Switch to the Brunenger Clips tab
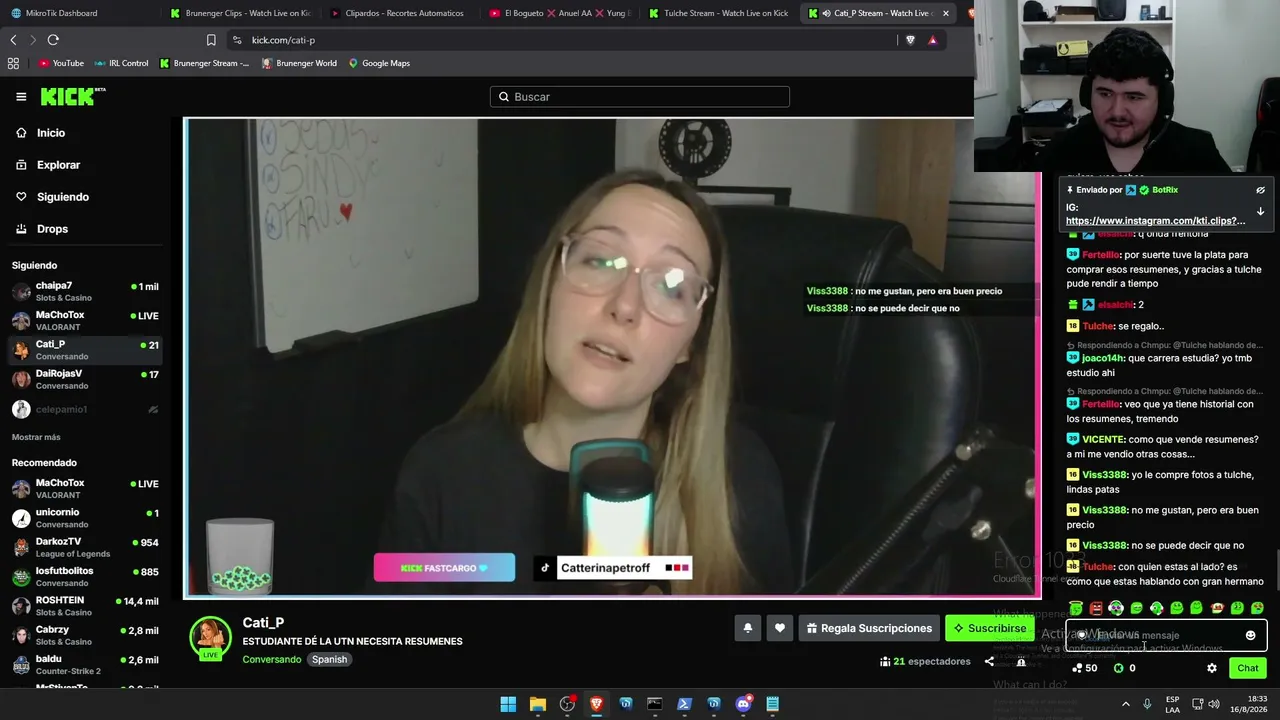The width and height of the screenshot is (1280, 720). pos(240,13)
